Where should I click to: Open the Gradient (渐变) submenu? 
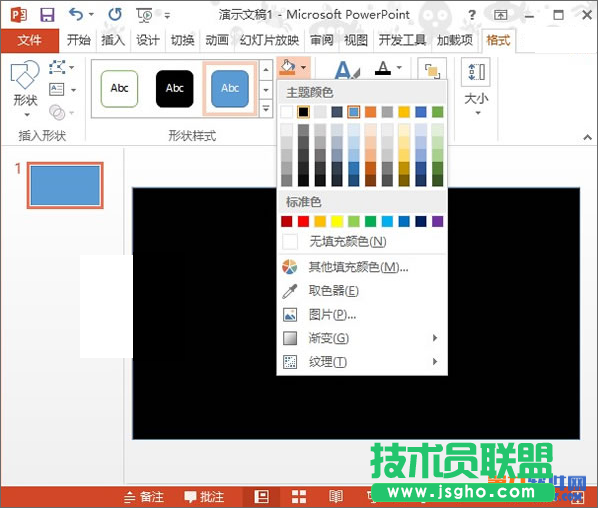[x=362, y=338]
